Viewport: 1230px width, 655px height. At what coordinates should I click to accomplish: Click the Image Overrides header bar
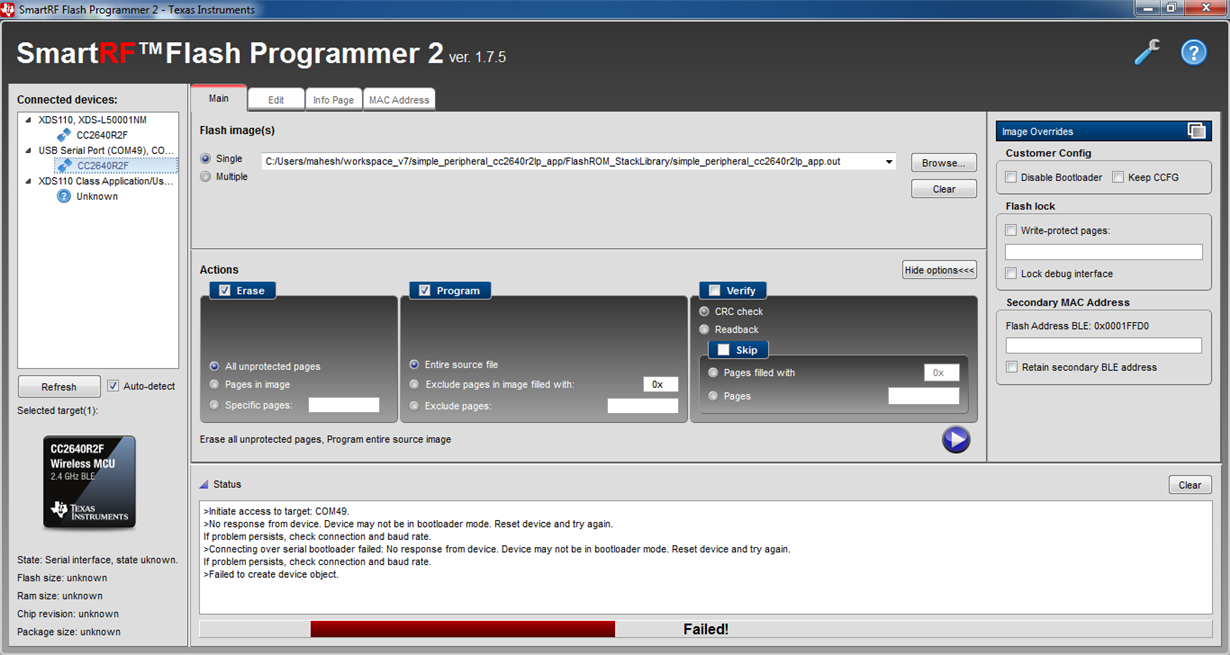pyautogui.click(x=1104, y=131)
